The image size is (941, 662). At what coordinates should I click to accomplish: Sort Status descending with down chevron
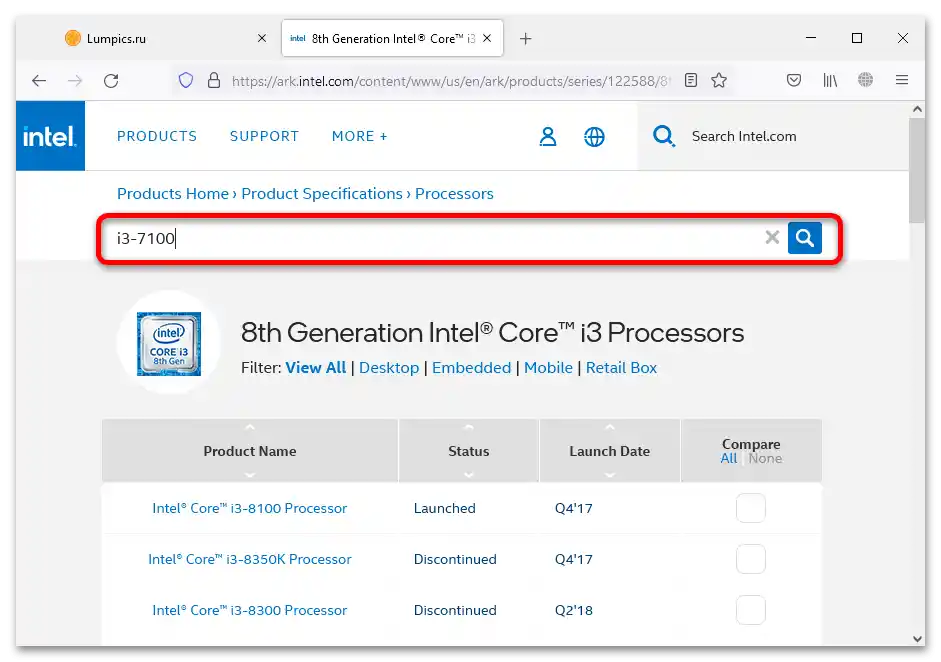[x=469, y=475]
